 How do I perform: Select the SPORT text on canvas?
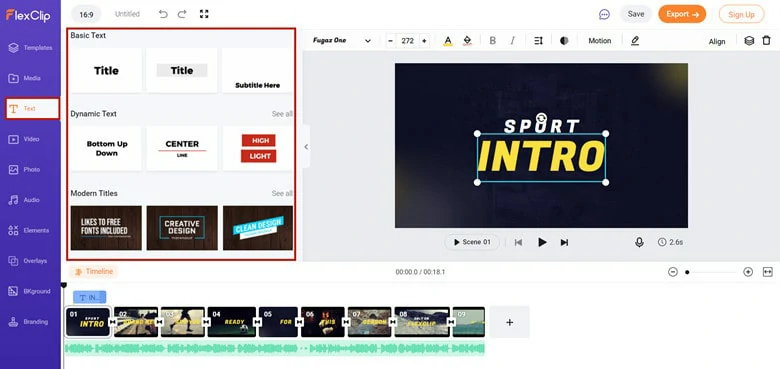tap(541, 126)
